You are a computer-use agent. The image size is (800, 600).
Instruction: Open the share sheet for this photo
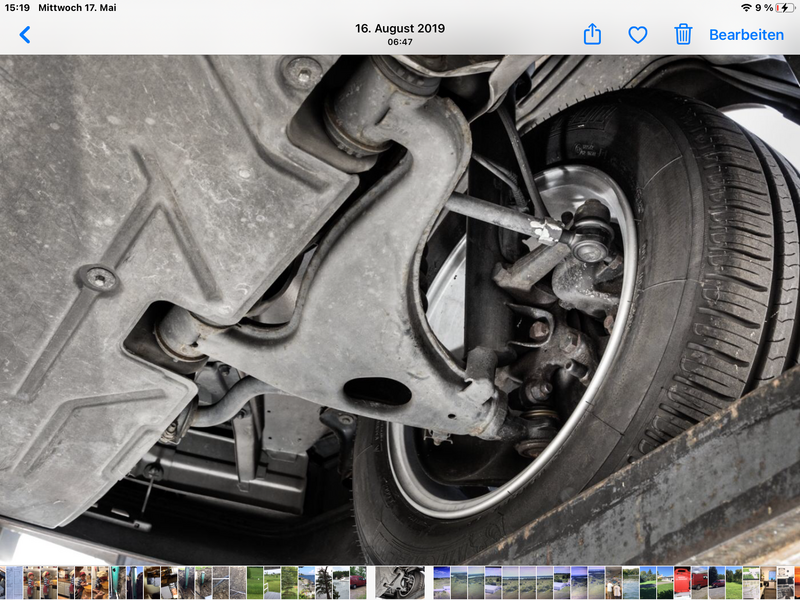tap(592, 35)
